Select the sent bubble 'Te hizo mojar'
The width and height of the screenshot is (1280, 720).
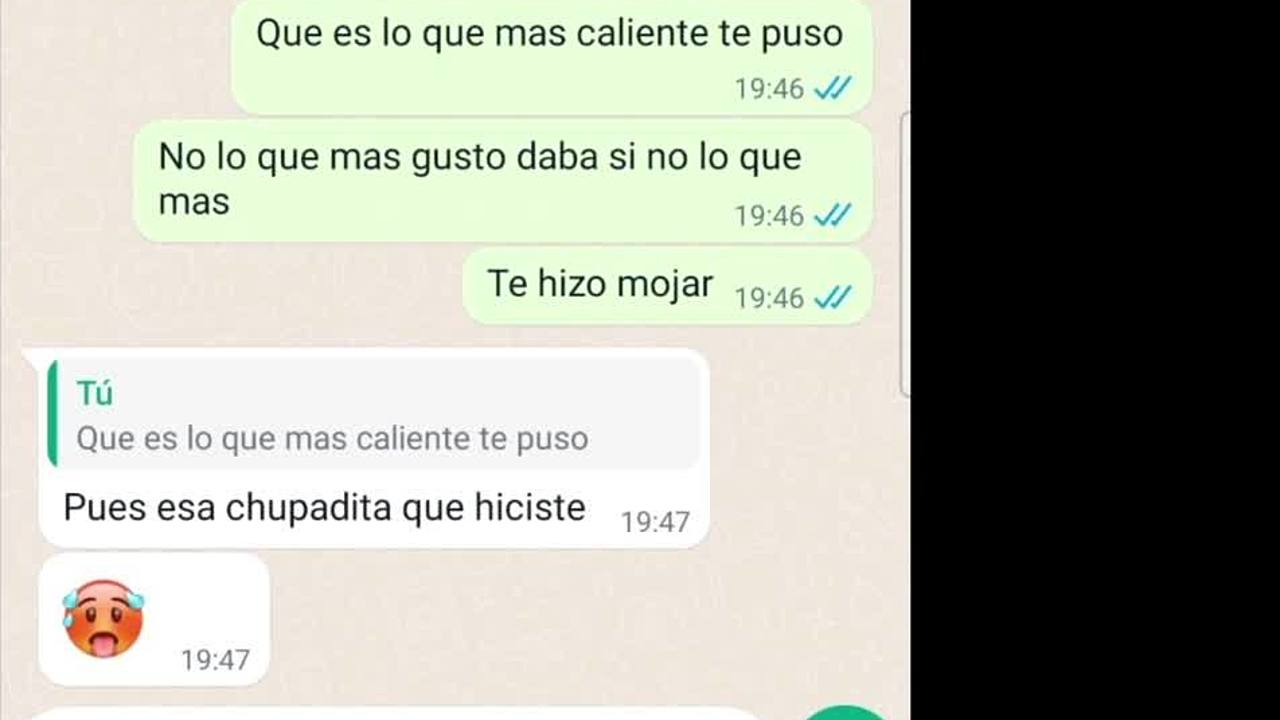pyautogui.click(x=667, y=286)
